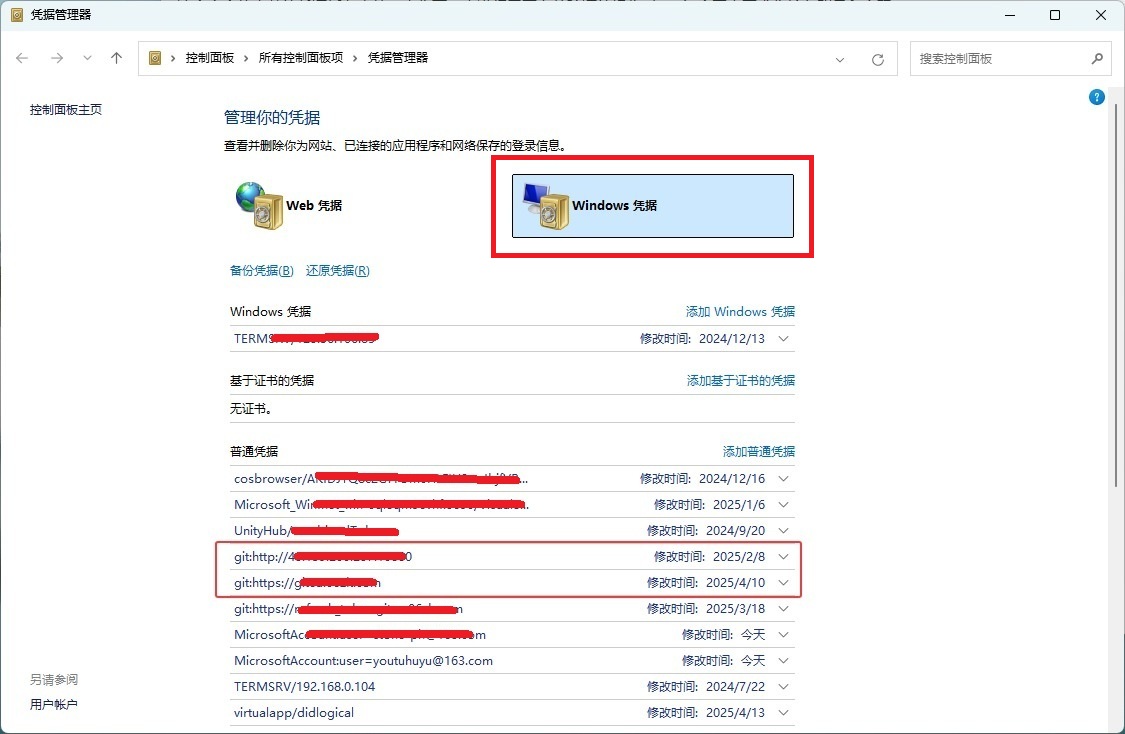
Task: Click 添加普通凭据 link
Action: 758,451
